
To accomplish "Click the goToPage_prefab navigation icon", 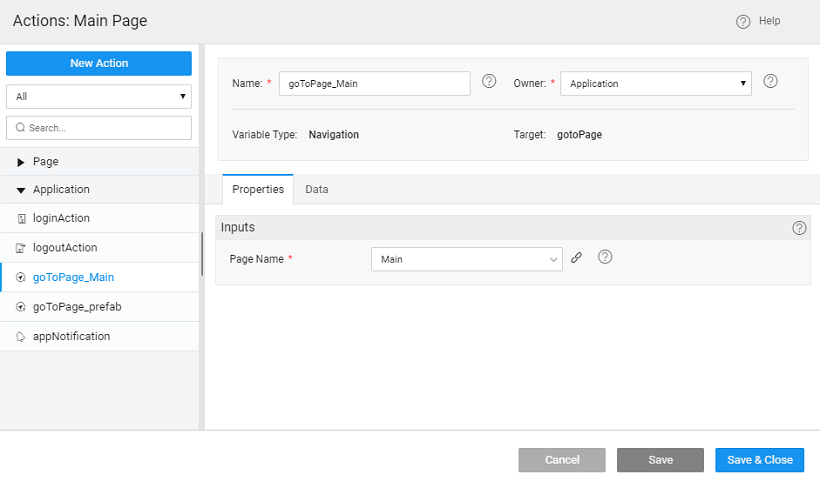I will pyautogui.click(x=21, y=307).
